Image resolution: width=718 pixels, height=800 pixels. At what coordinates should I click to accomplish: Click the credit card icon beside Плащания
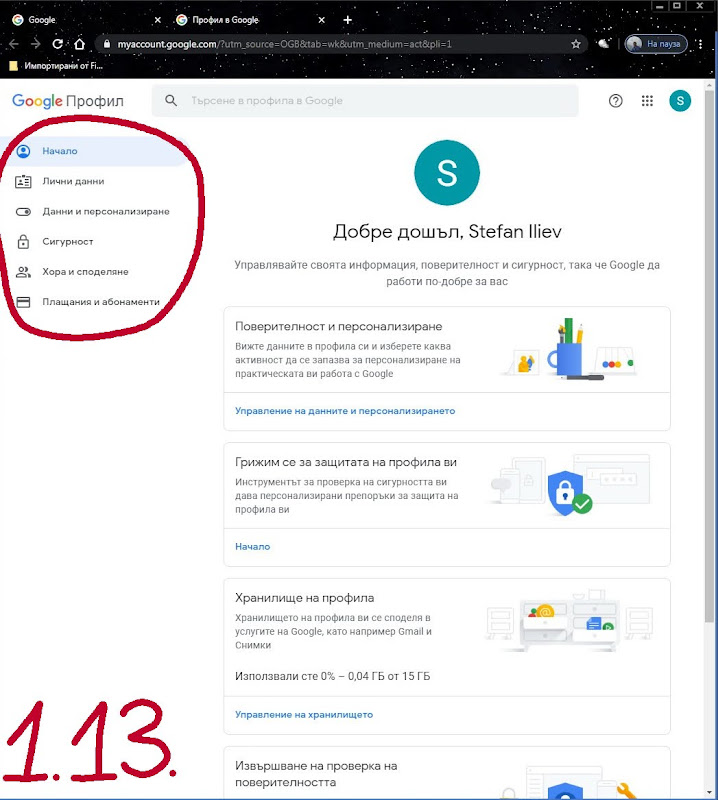(23, 302)
